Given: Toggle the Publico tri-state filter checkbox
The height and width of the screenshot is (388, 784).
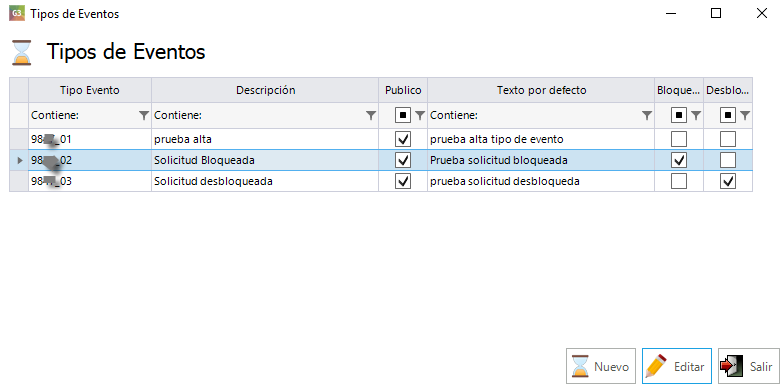Looking at the screenshot, I should click(403, 116).
